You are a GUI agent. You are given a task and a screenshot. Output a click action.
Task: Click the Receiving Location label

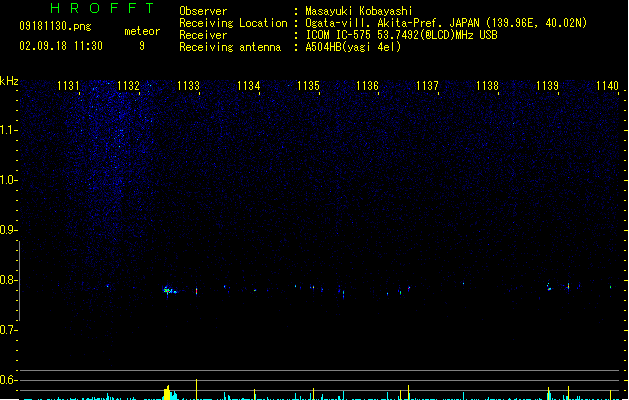click(233, 23)
